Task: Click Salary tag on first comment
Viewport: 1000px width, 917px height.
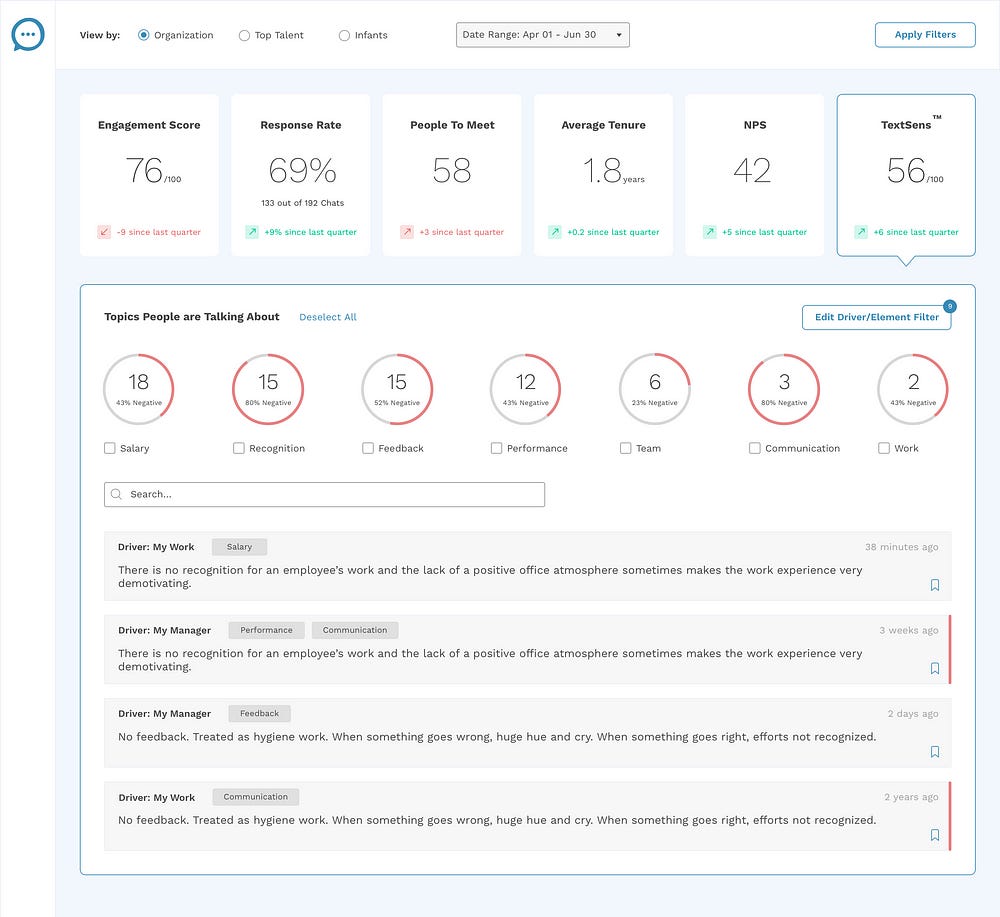Action: click(239, 547)
